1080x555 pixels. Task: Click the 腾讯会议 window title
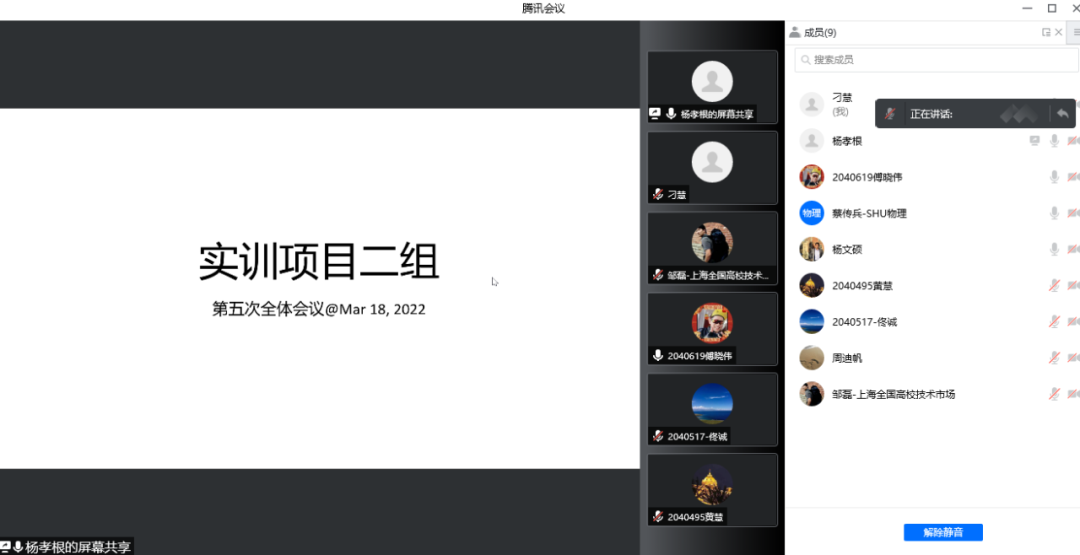pos(543,8)
